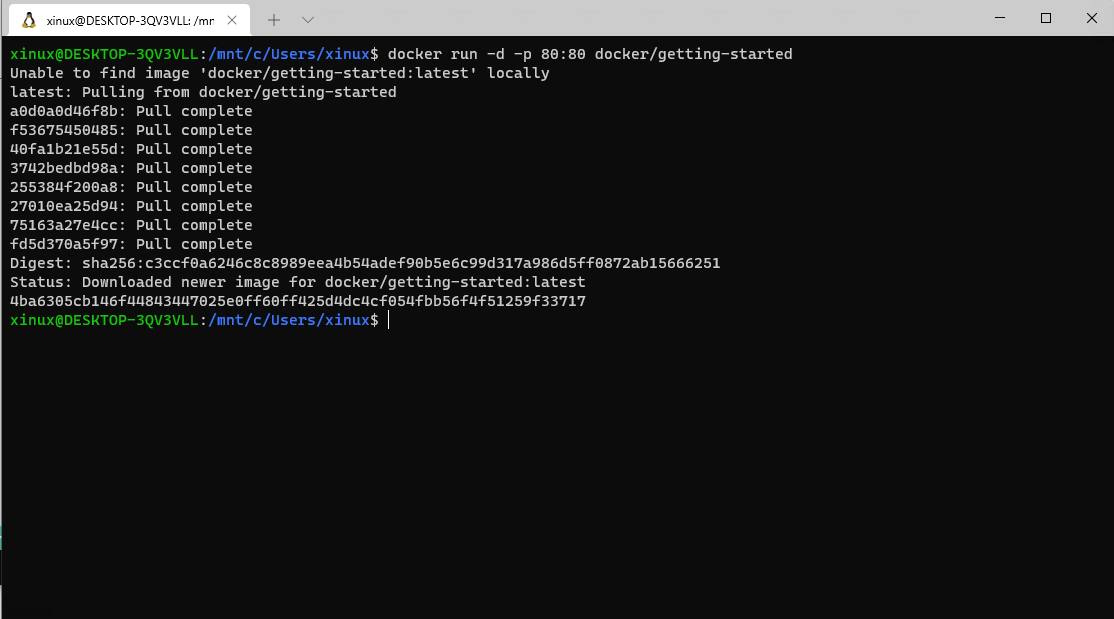Viewport: 1114px width, 619px height.
Task: Close the terminal window
Action: (1091, 18)
